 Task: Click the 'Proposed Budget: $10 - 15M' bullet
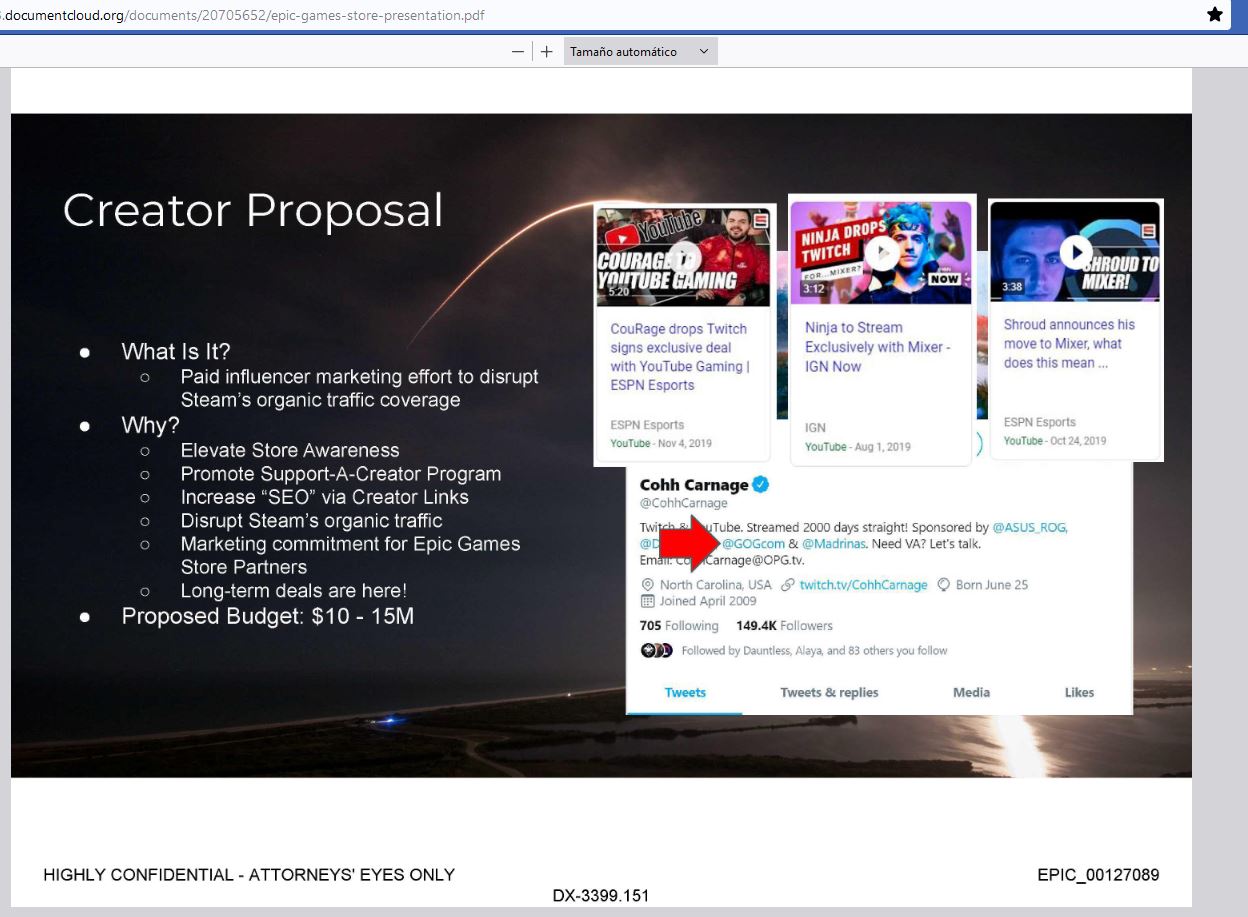tap(268, 616)
